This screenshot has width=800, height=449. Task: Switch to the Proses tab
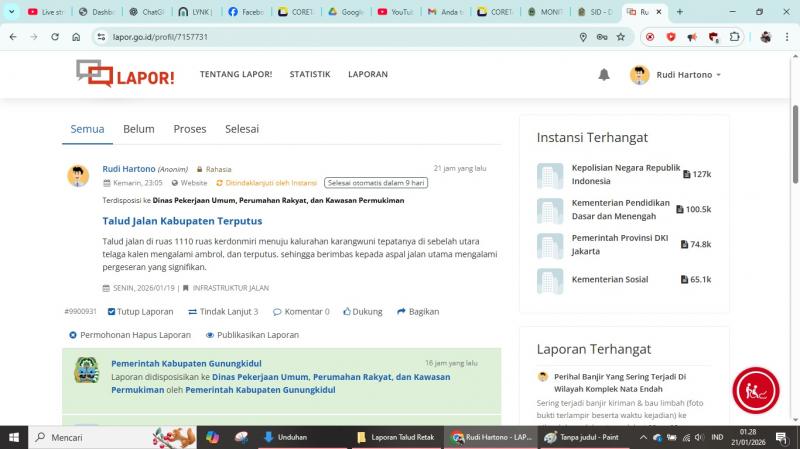click(x=189, y=129)
